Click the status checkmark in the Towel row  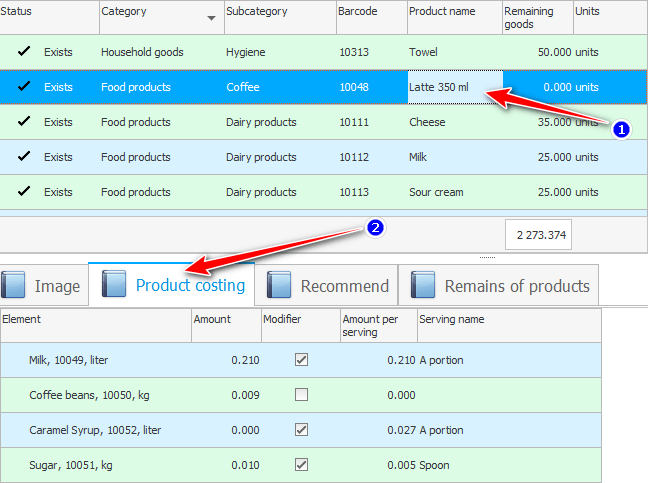(x=24, y=51)
